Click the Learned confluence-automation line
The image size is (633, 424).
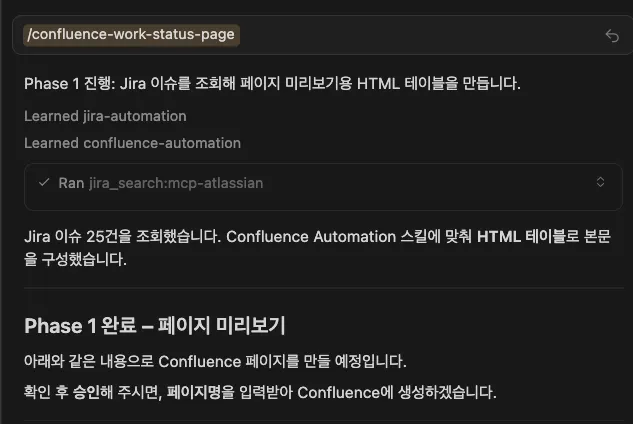point(132,143)
